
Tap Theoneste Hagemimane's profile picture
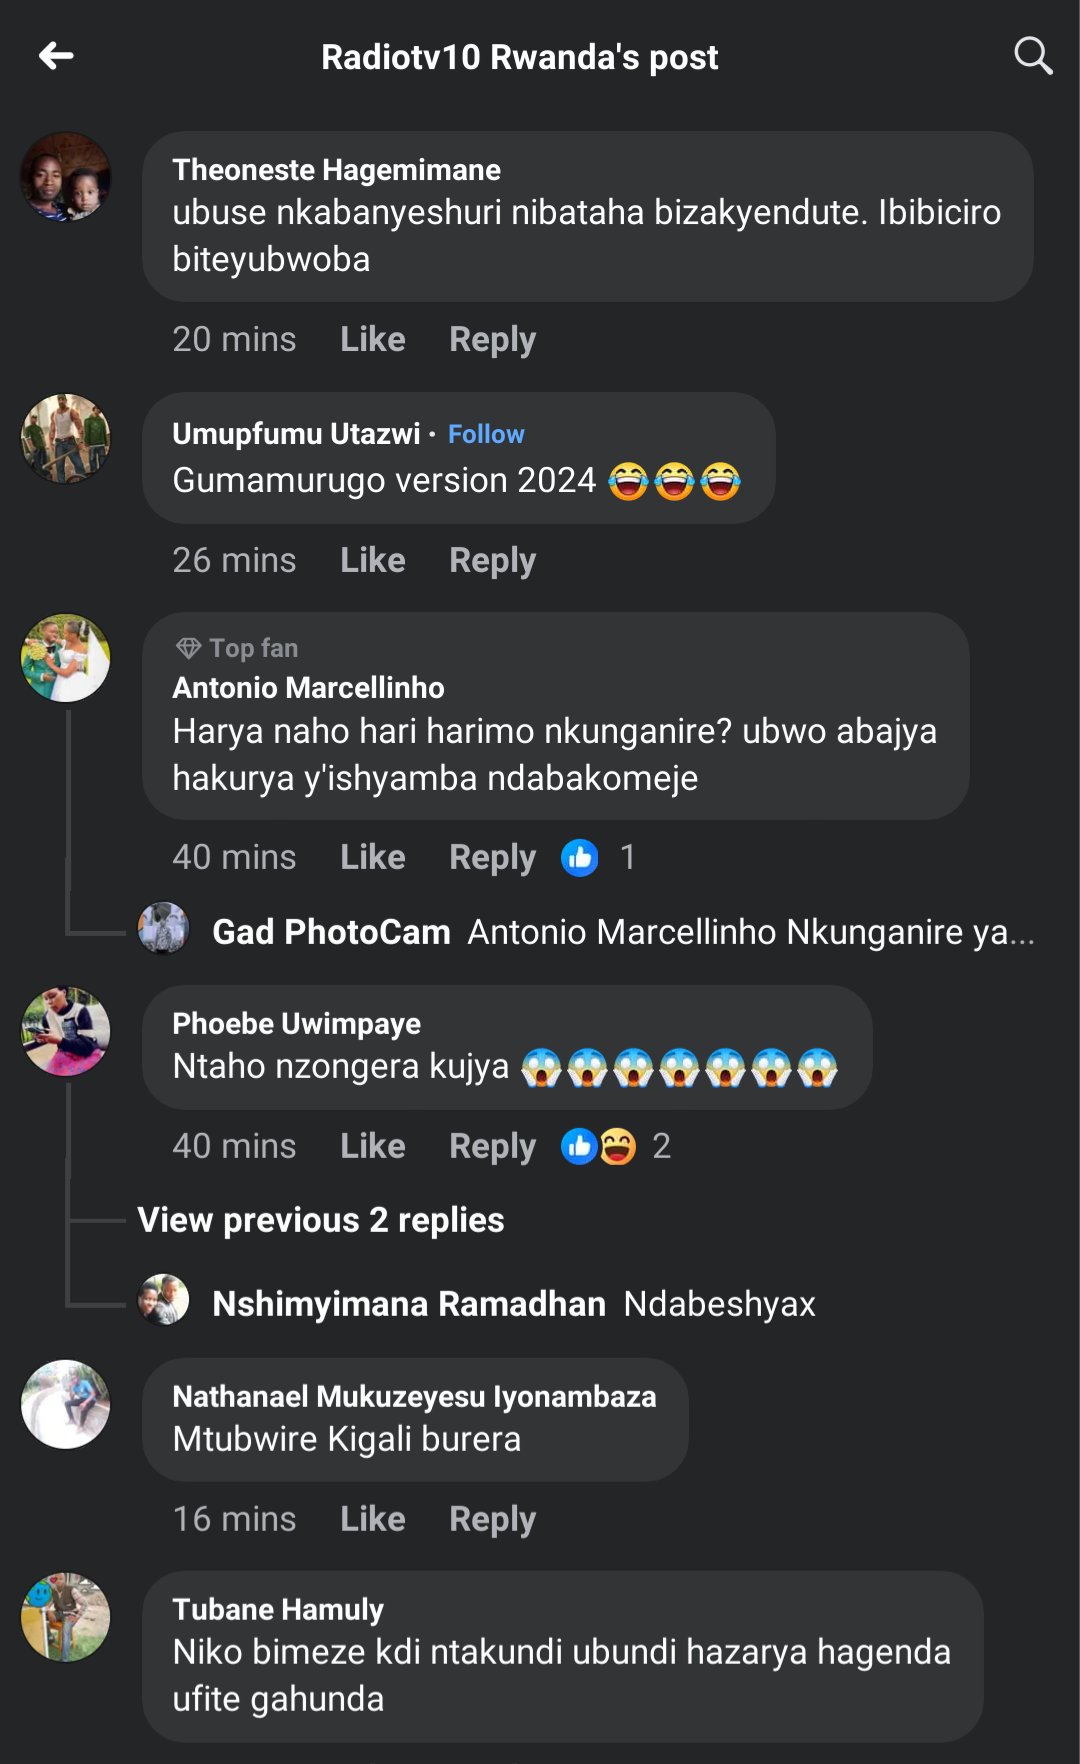click(66, 177)
